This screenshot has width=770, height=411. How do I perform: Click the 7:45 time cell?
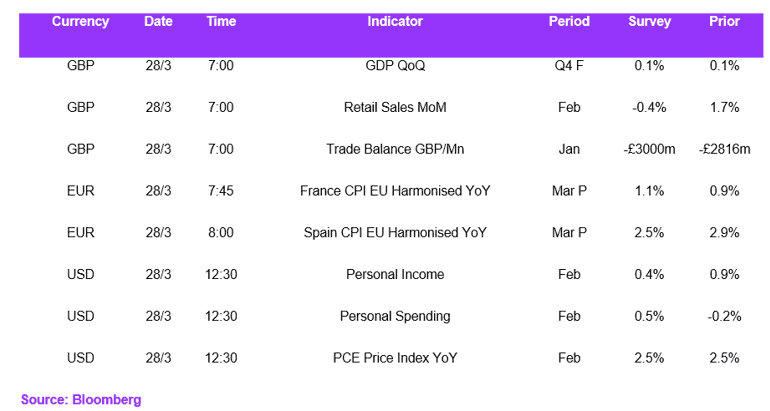tap(221, 191)
